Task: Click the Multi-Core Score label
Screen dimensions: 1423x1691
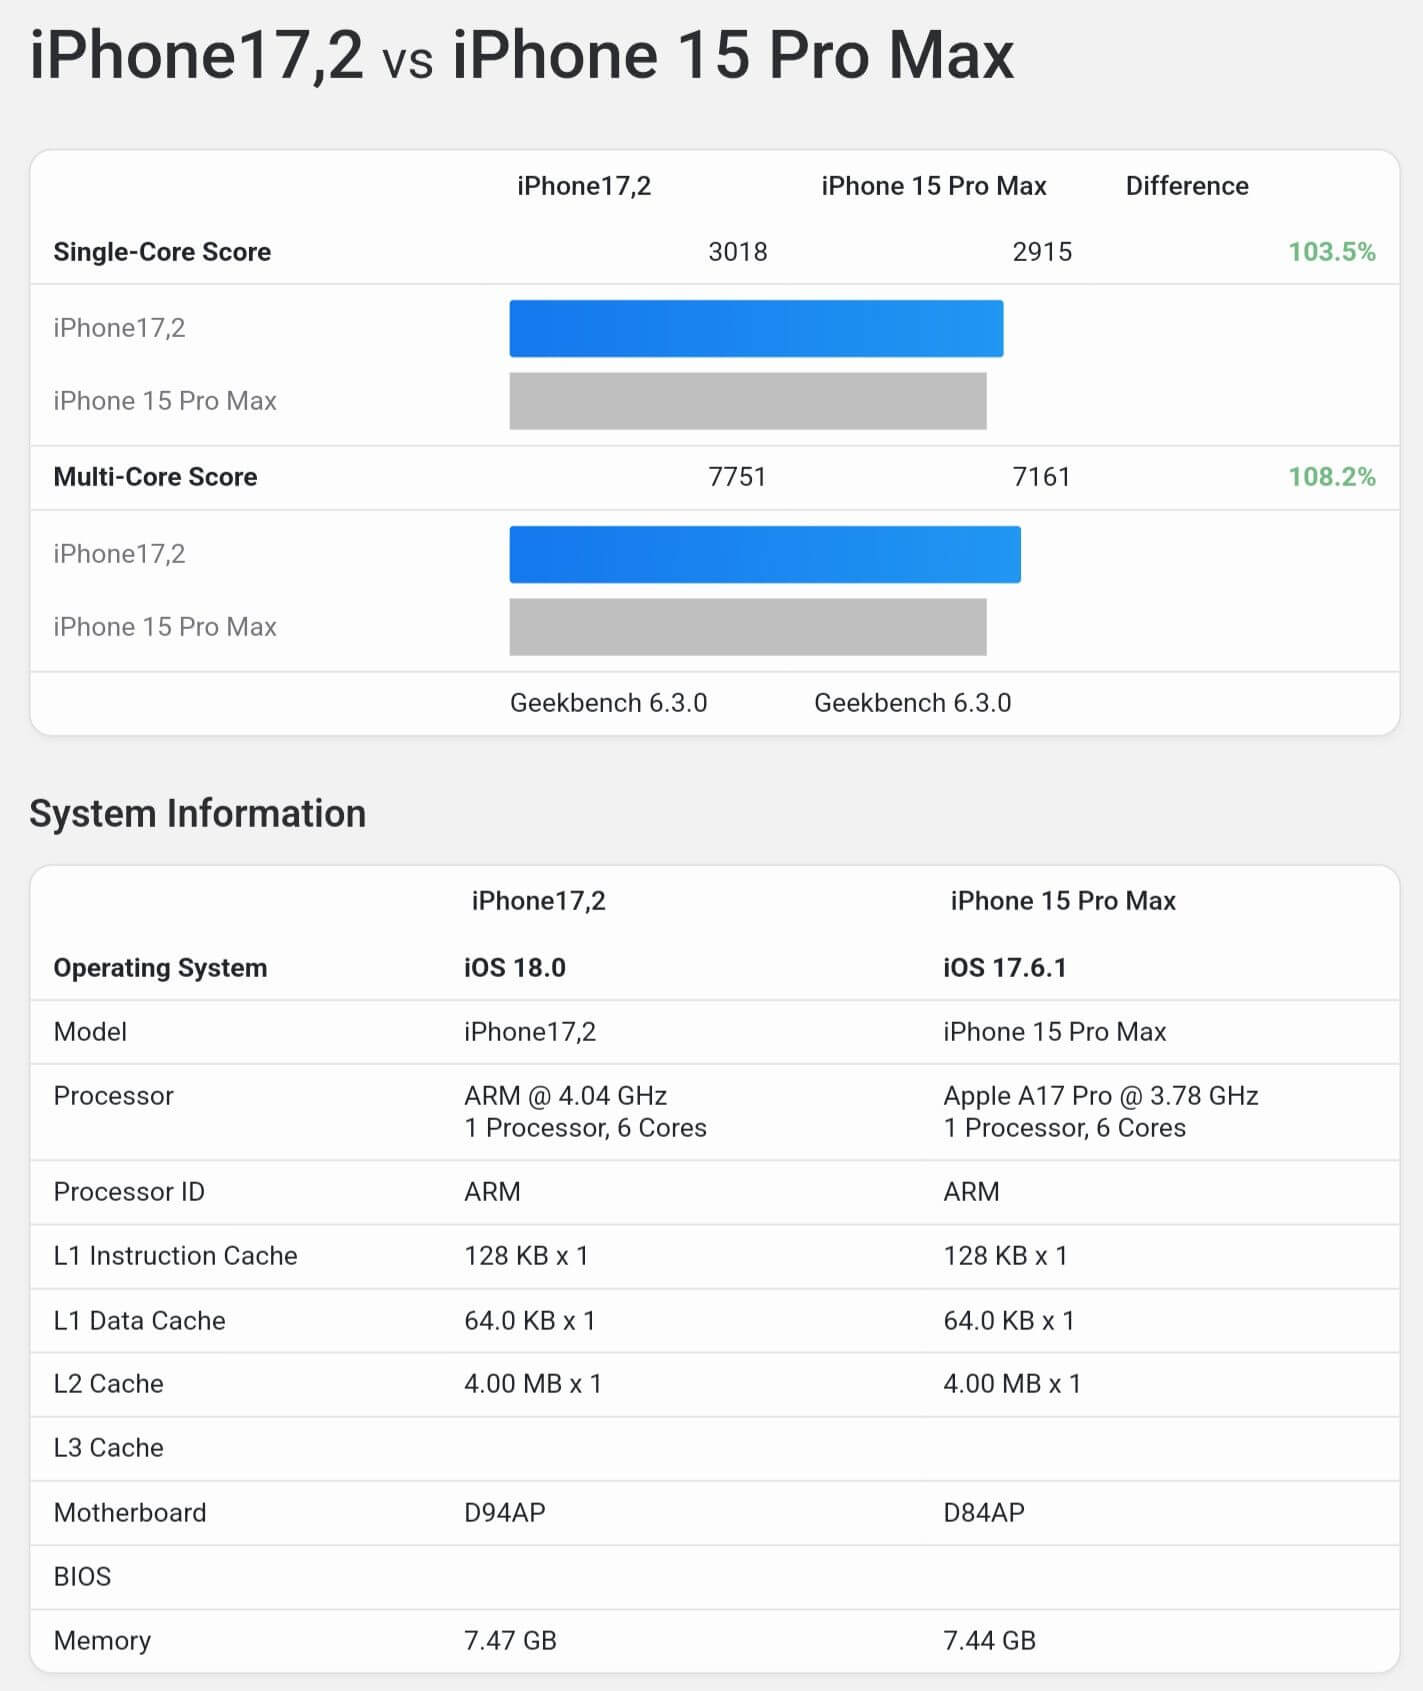Action: click(155, 477)
